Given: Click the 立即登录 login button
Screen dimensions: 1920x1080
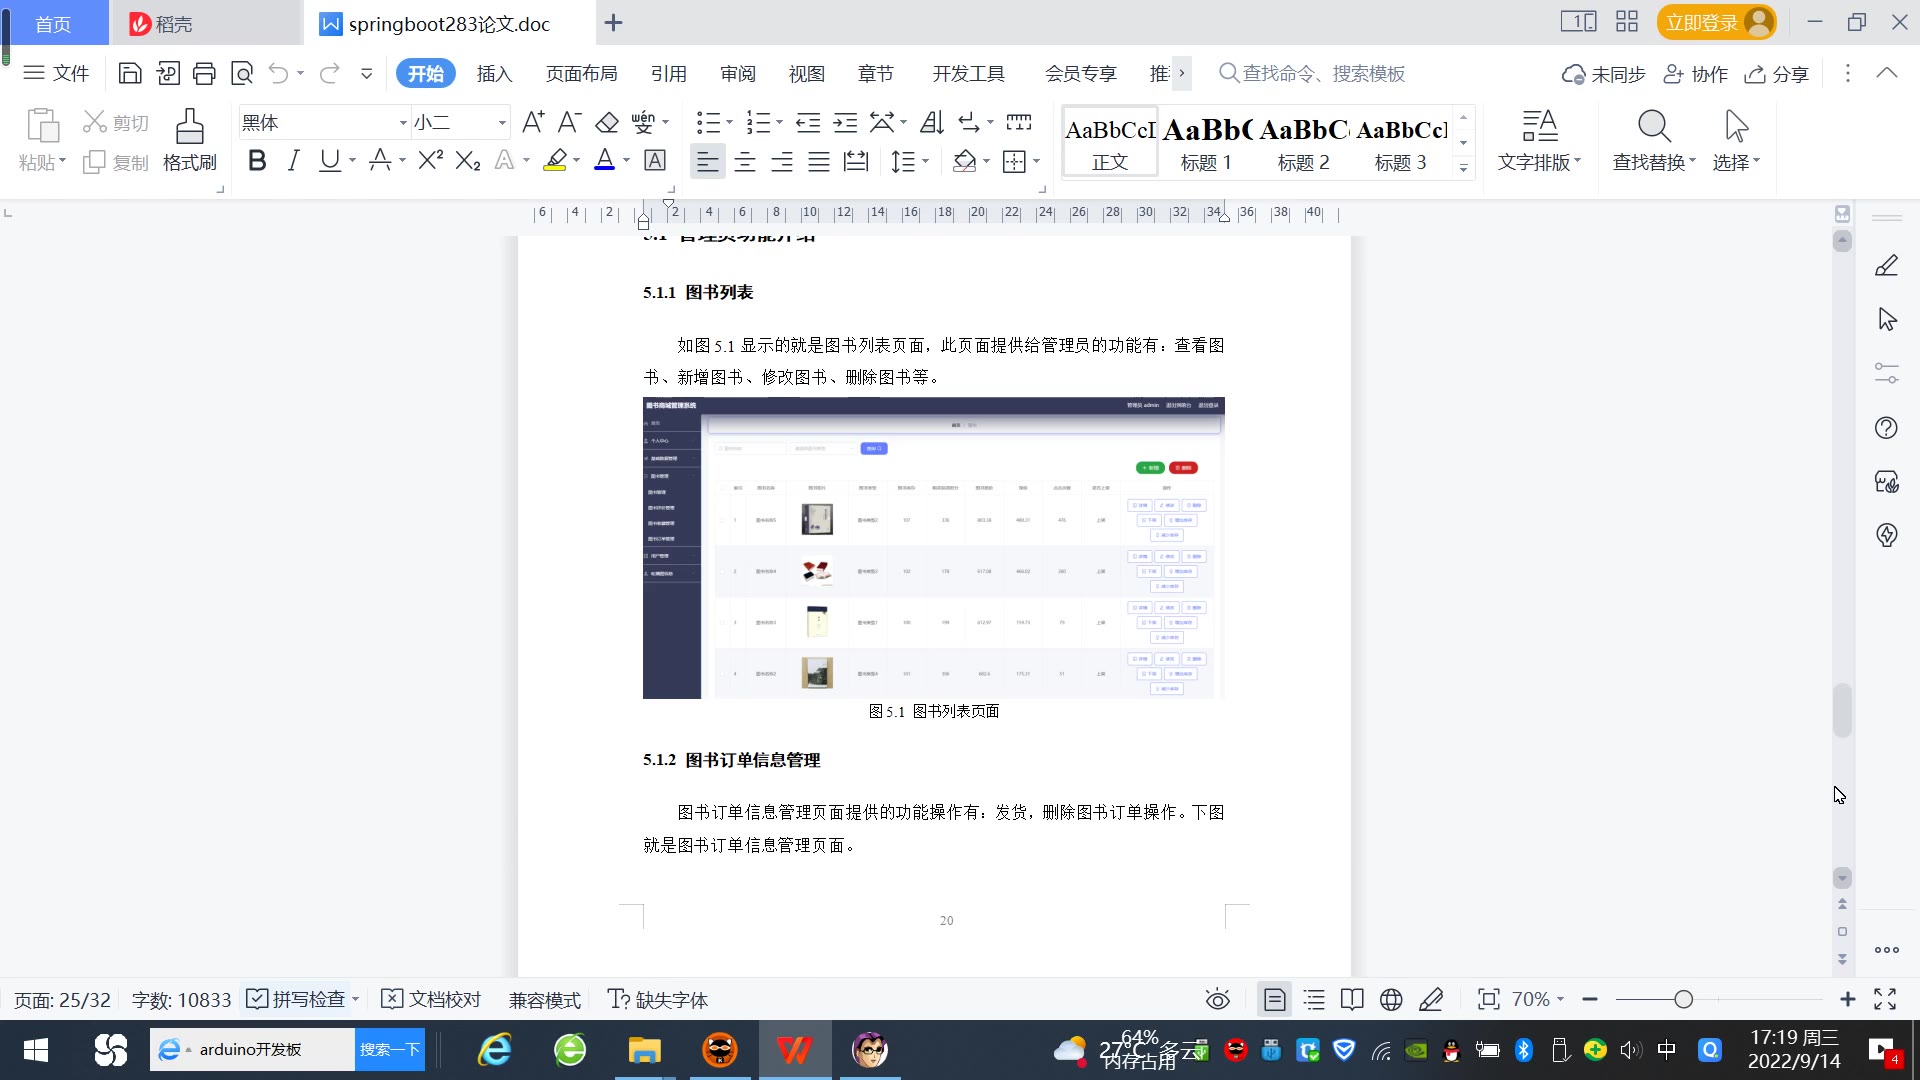Looking at the screenshot, I should [x=1702, y=22].
